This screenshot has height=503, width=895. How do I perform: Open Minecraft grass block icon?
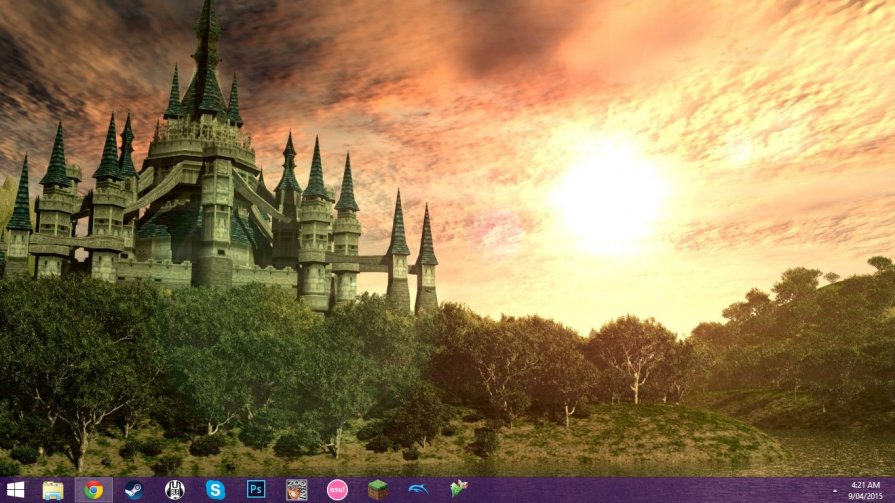coord(377,490)
